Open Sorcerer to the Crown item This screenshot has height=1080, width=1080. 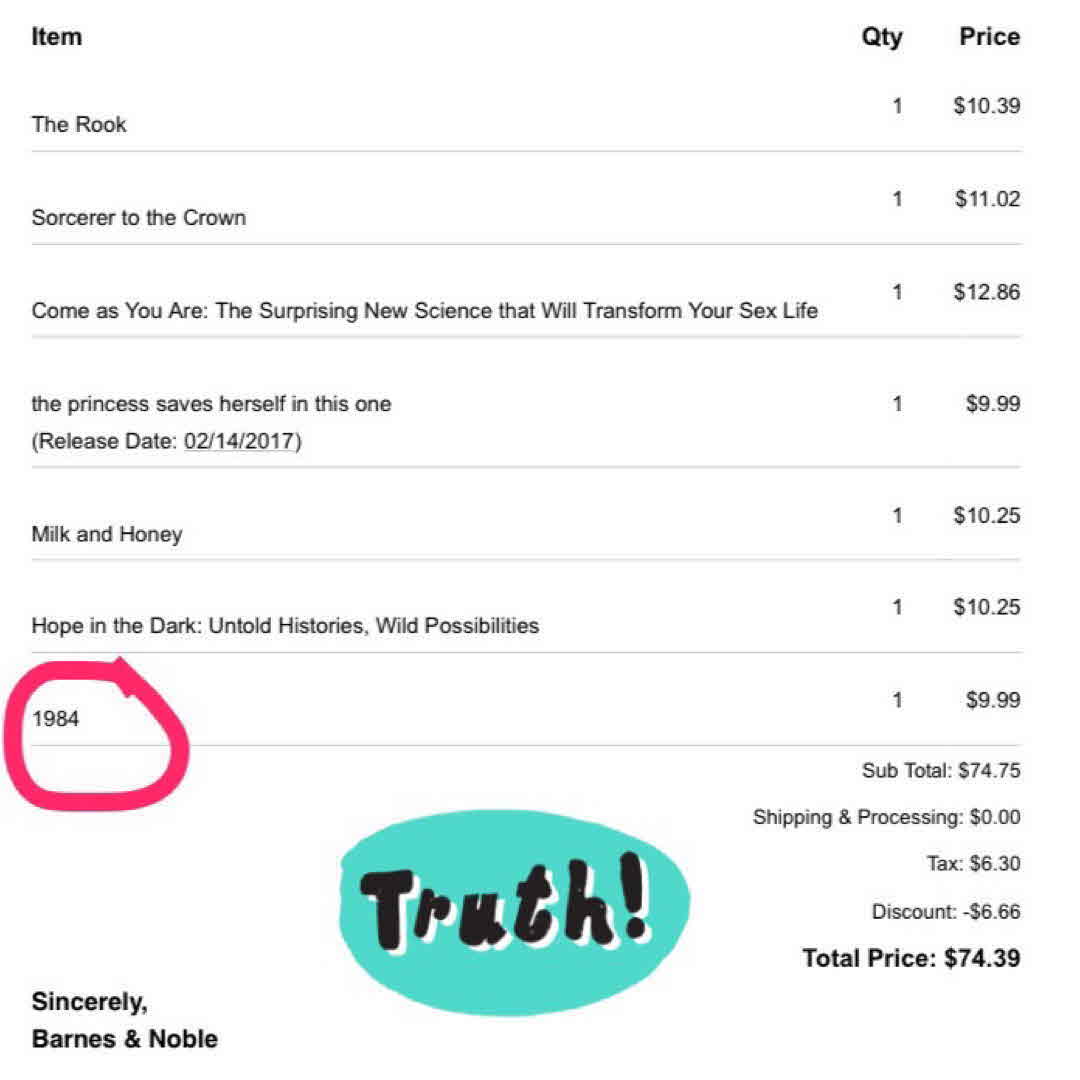pyautogui.click(x=138, y=217)
